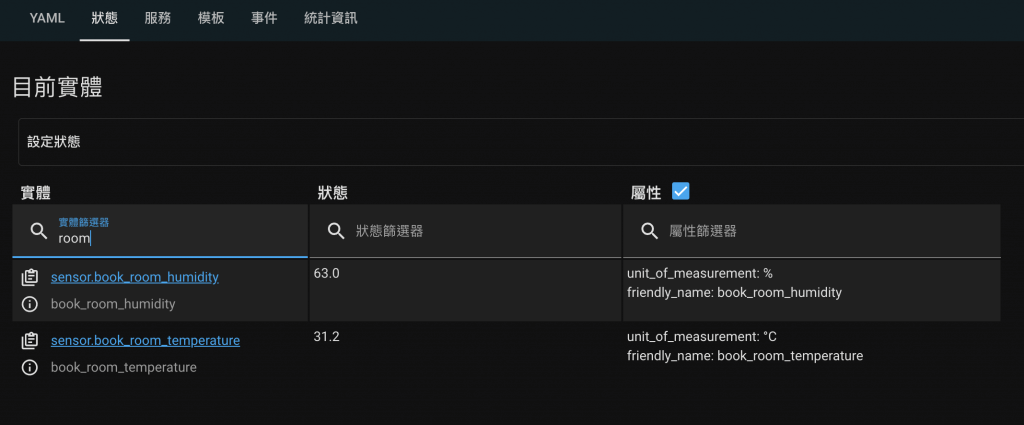Open the 事件 tab

point(264,18)
